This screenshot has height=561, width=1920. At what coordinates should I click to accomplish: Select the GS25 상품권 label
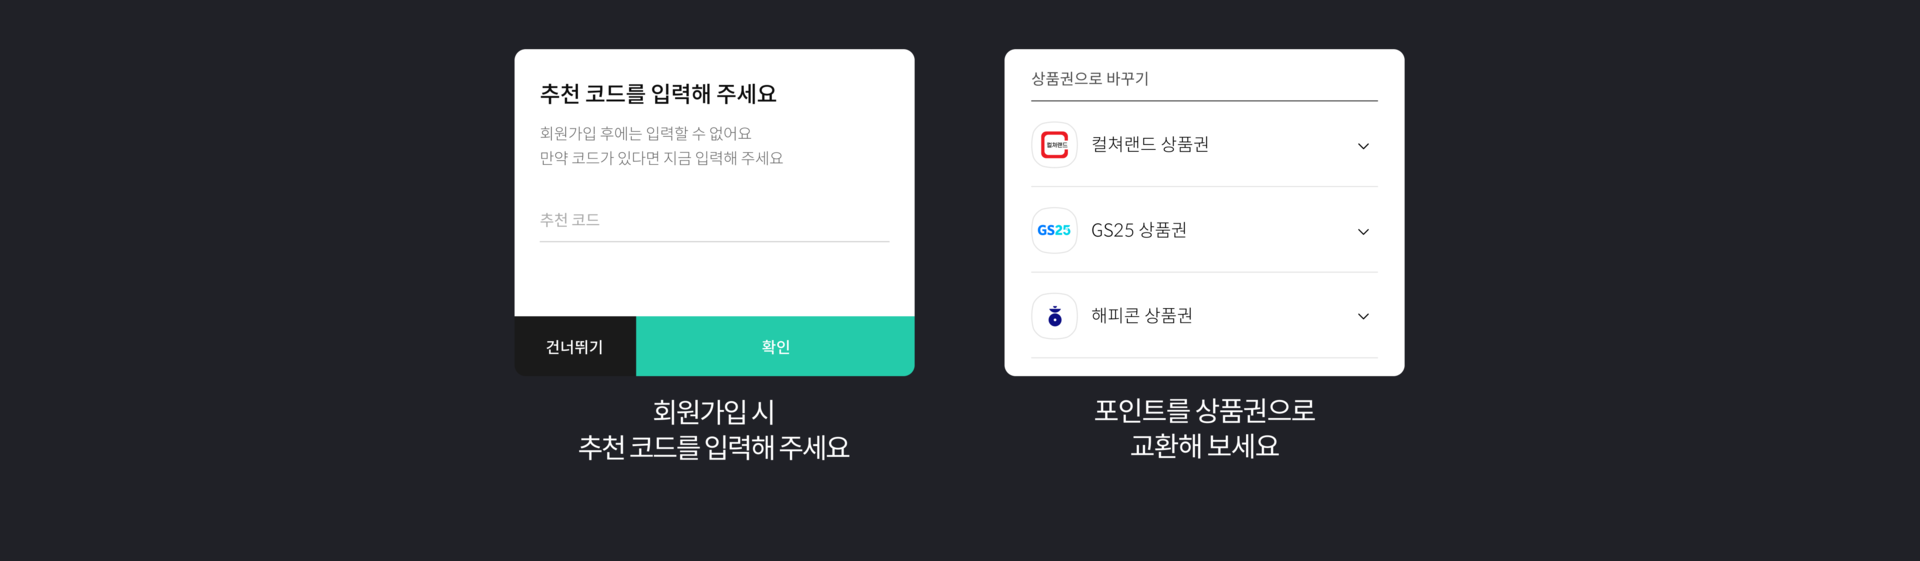click(1139, 231)
